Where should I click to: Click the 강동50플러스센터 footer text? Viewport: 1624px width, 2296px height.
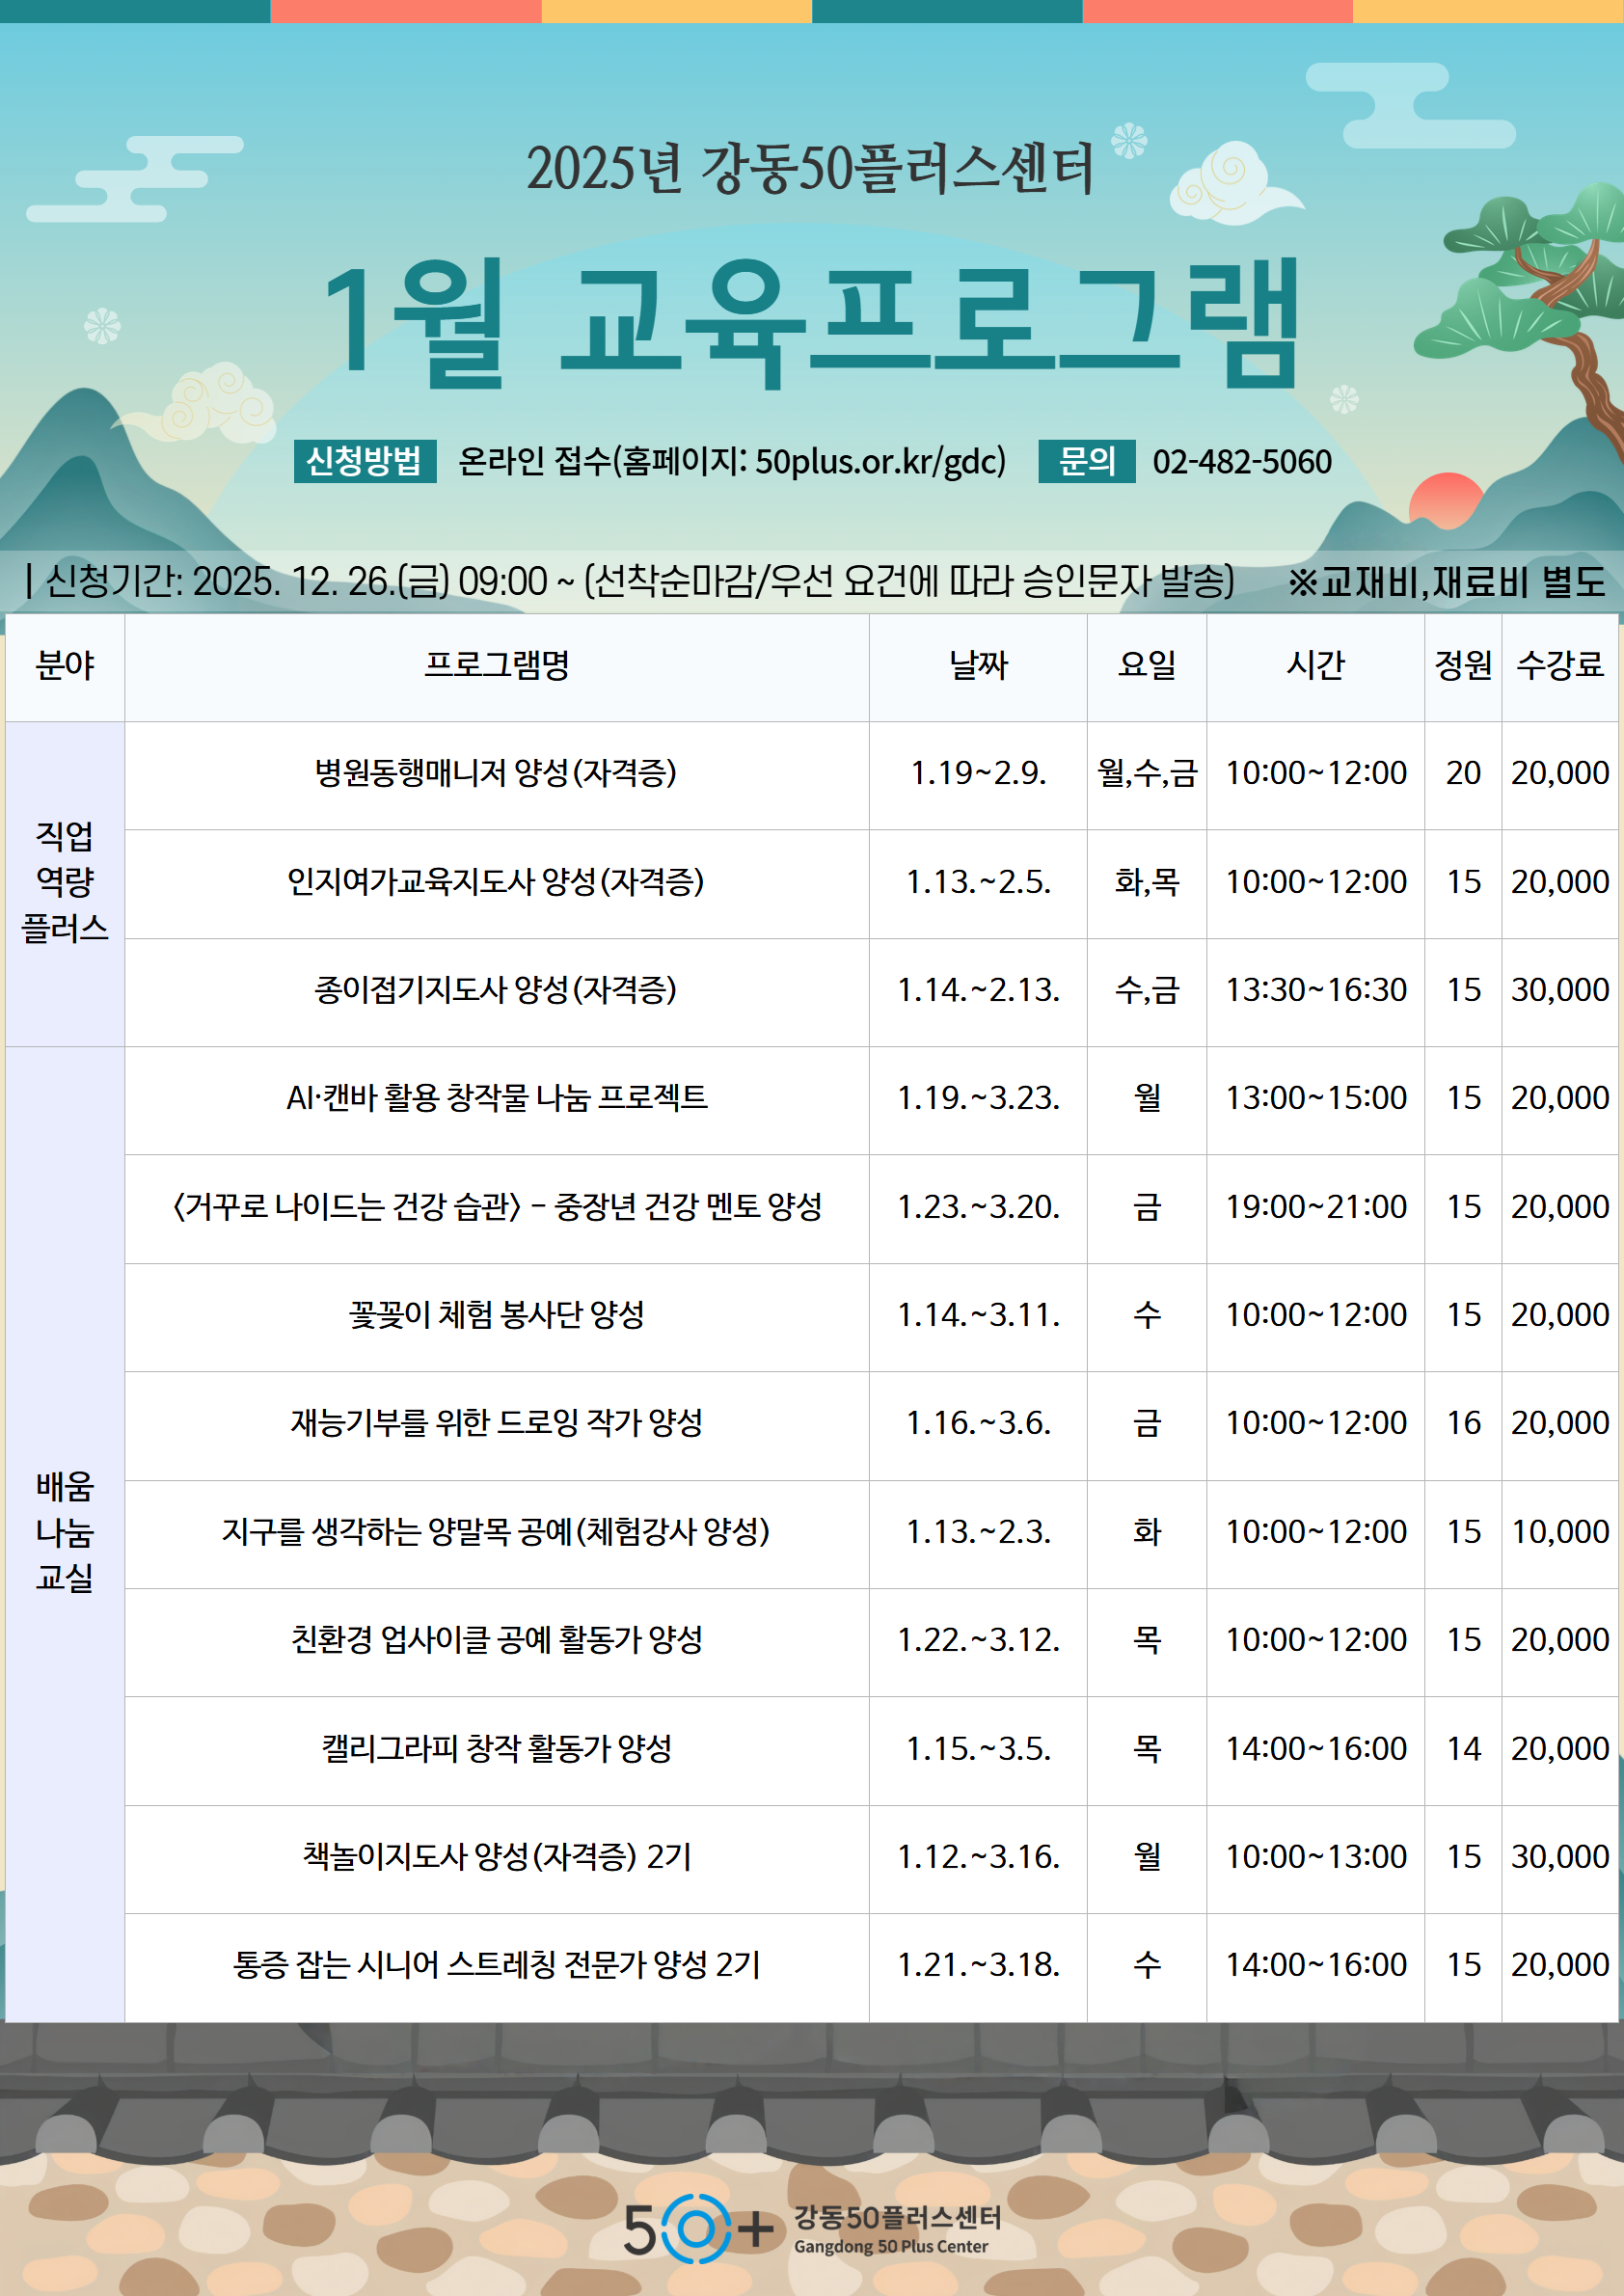[x=897, y=2218]
